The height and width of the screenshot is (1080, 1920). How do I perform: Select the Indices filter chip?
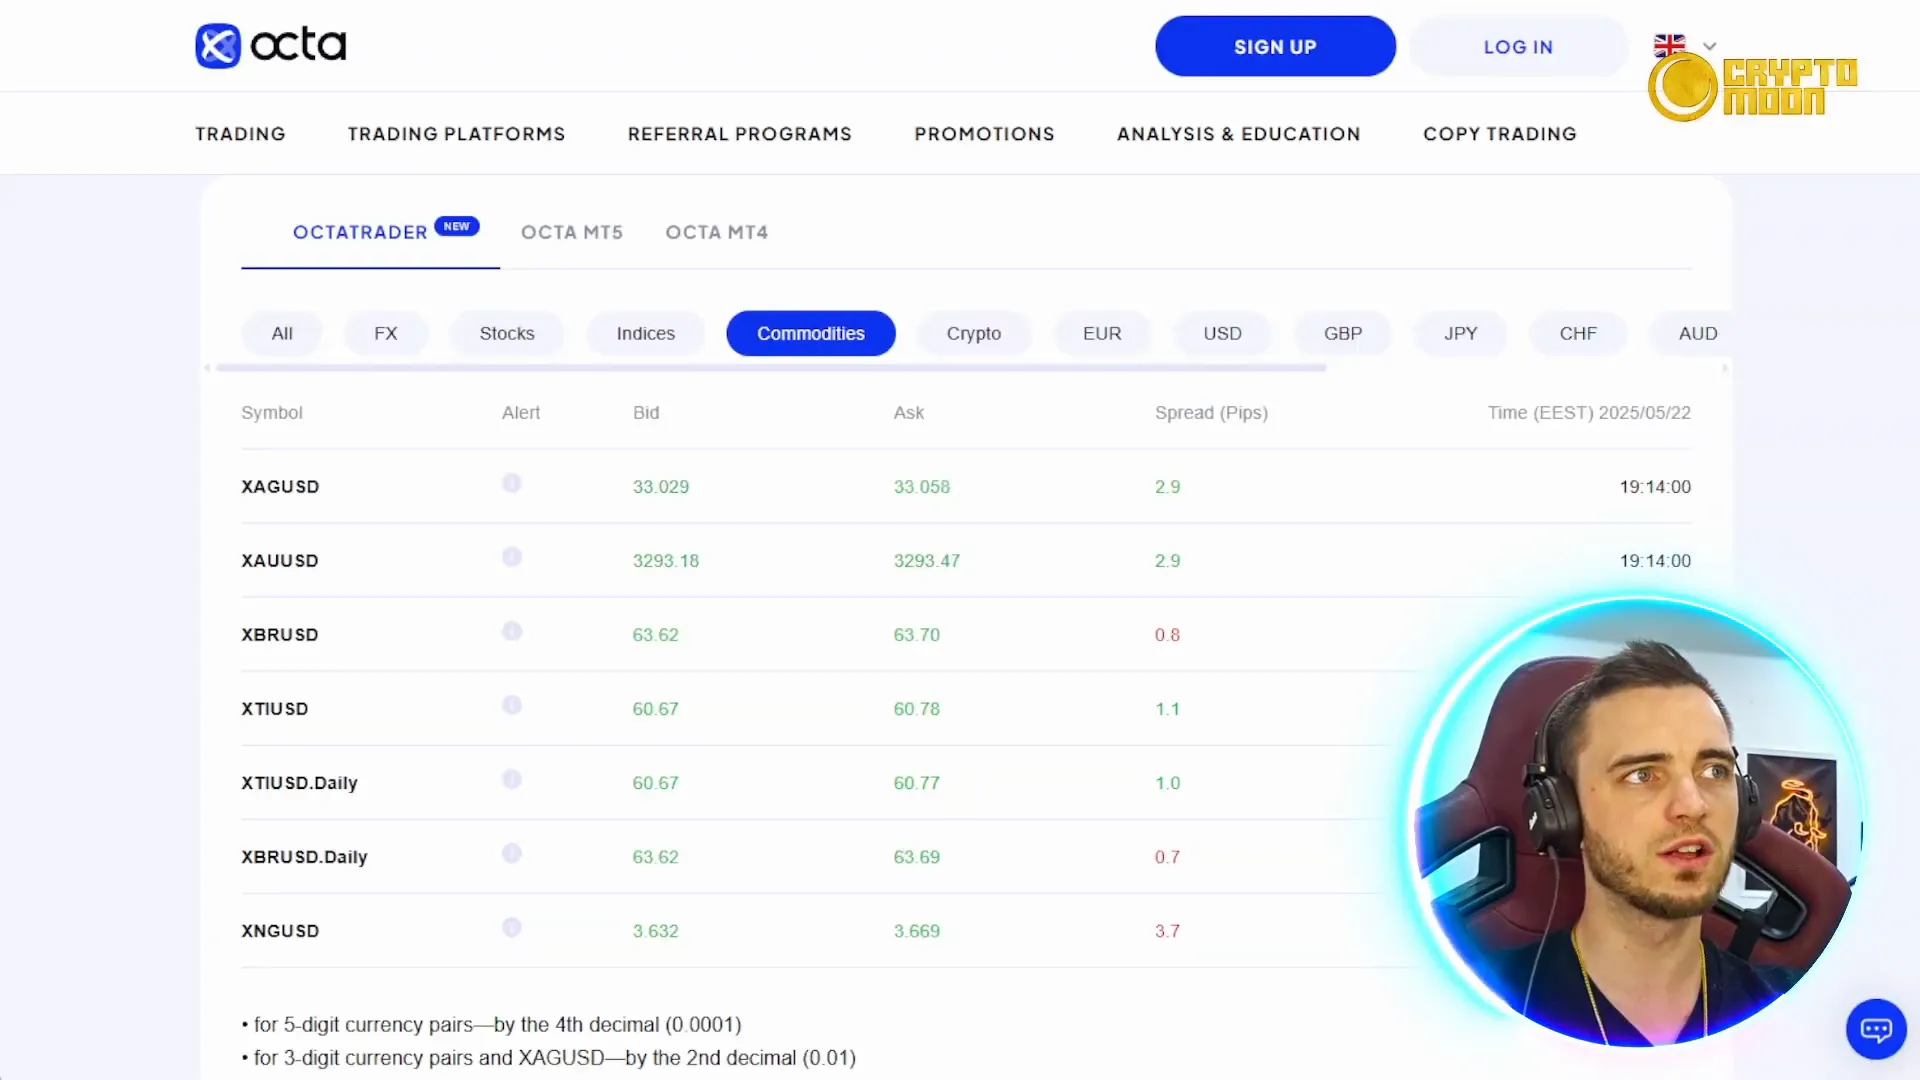[x=646, y=333]
